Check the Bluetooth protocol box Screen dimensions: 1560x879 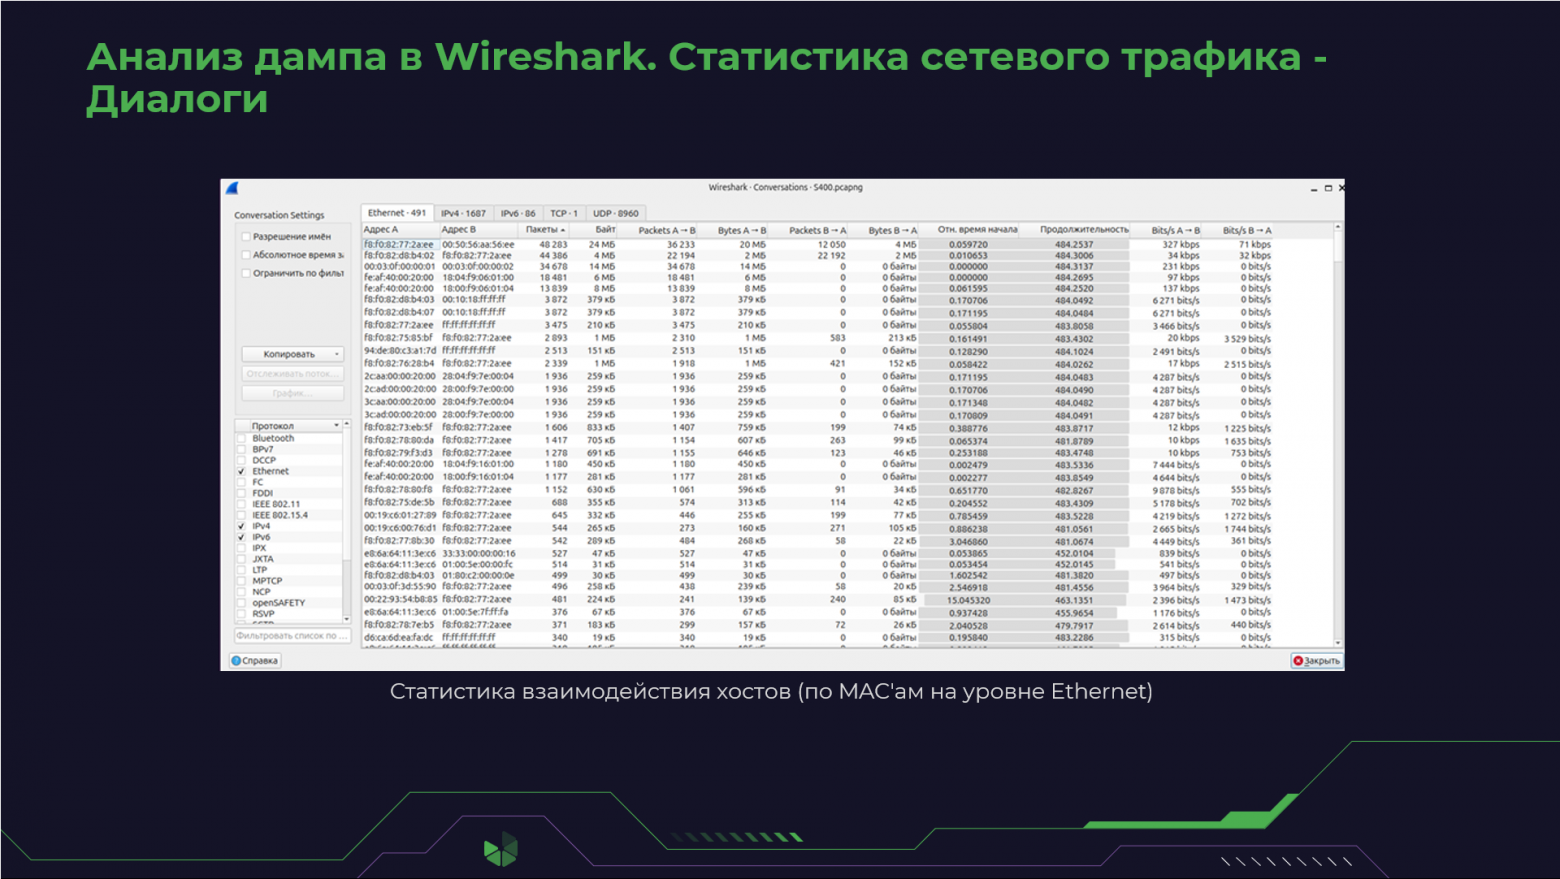point(241,438)
